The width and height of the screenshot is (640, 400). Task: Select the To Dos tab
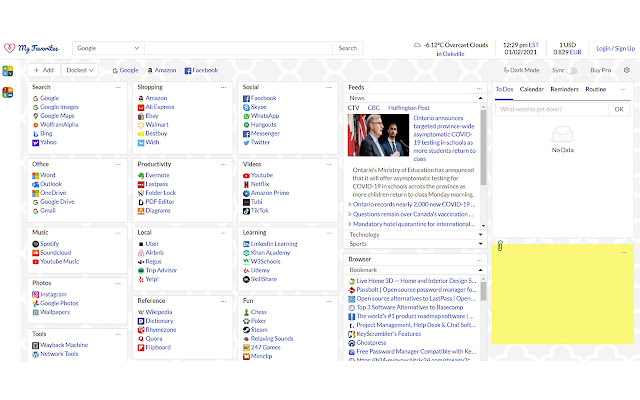click(504, 89)
